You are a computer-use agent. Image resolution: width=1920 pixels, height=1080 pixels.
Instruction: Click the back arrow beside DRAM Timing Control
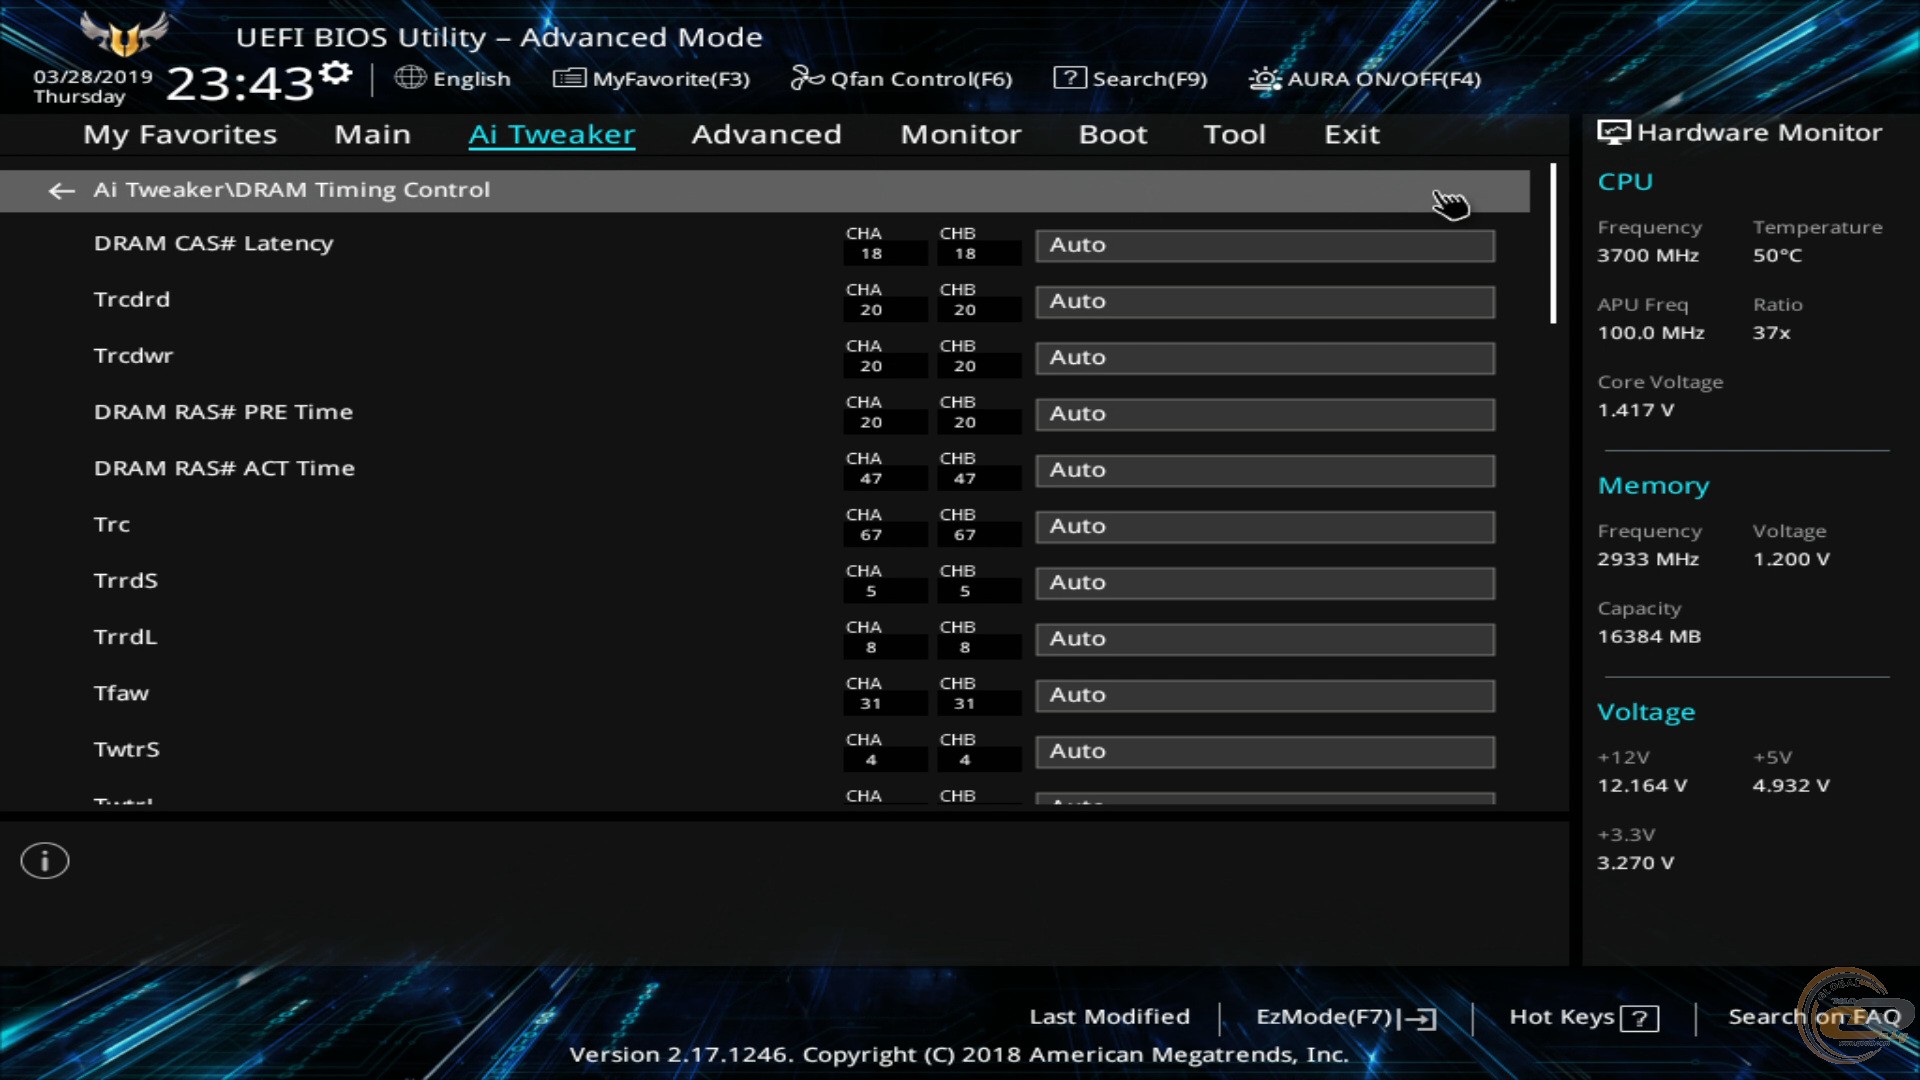point(62,190)
